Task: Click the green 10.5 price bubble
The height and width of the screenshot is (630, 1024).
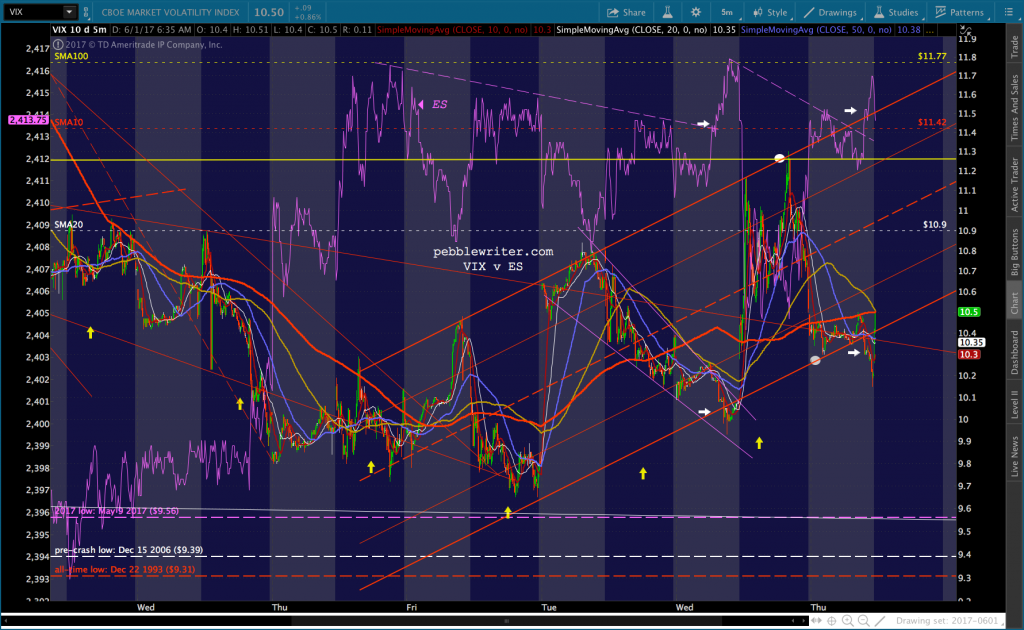Action: (x=968, y=312)
